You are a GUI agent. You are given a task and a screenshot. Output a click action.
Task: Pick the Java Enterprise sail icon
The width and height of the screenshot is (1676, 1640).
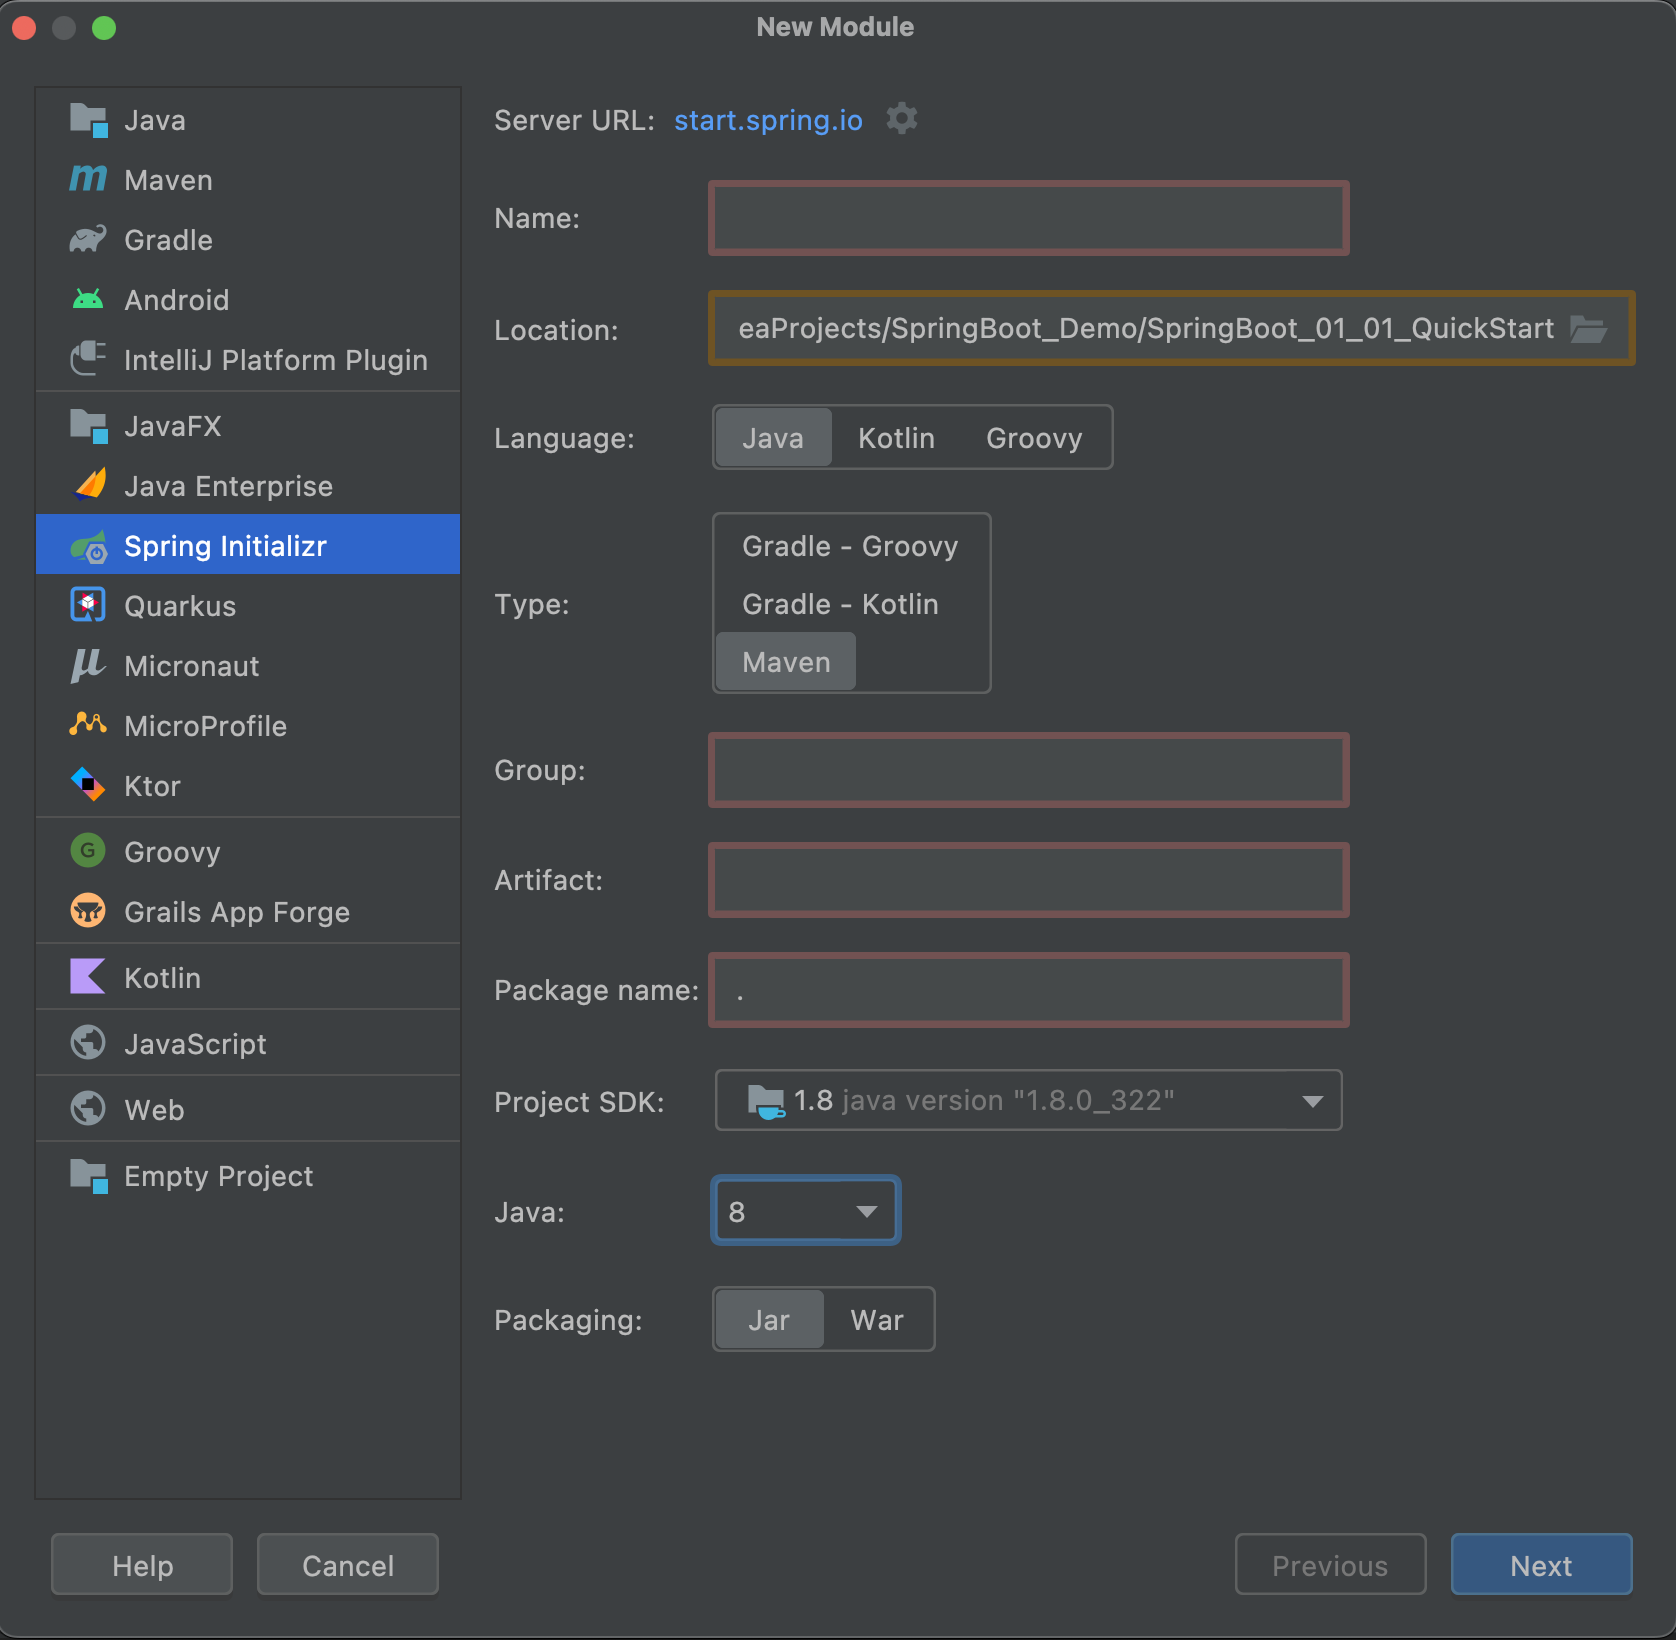(x=90, y=485)
